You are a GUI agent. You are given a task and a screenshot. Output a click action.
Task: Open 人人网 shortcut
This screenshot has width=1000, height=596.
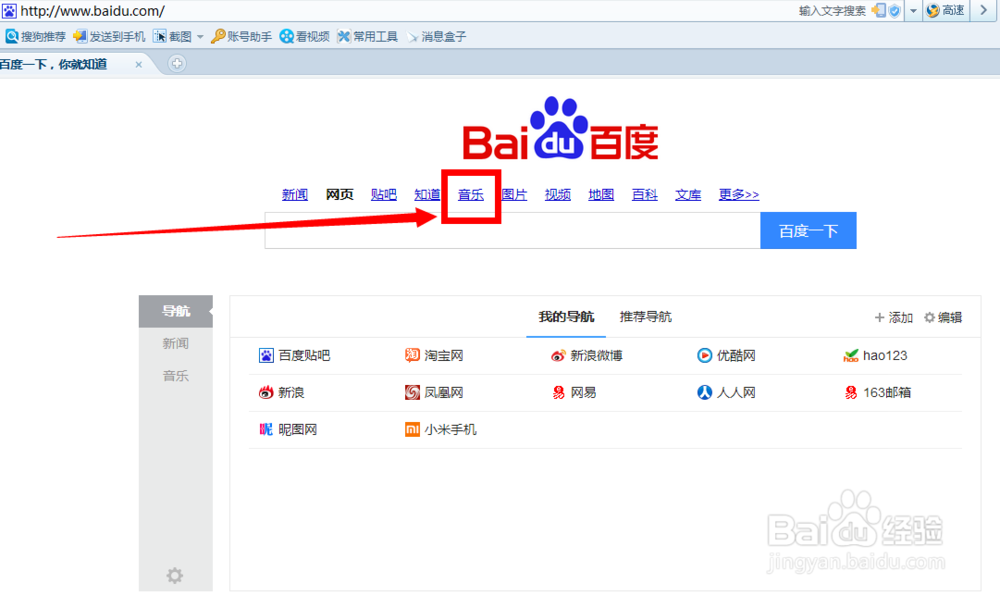pyautogui.click(x=726, y=393)
